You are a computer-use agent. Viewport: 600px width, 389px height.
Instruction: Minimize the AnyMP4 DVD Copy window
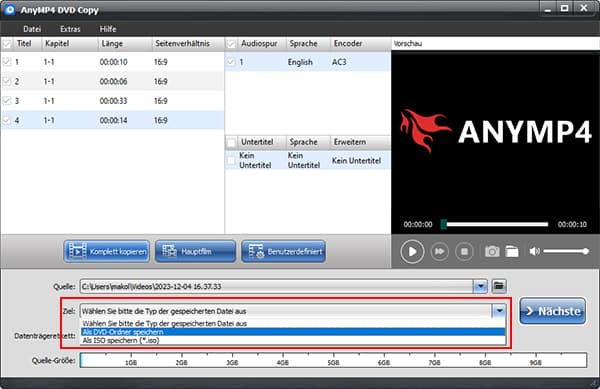(x=548, y=9)
